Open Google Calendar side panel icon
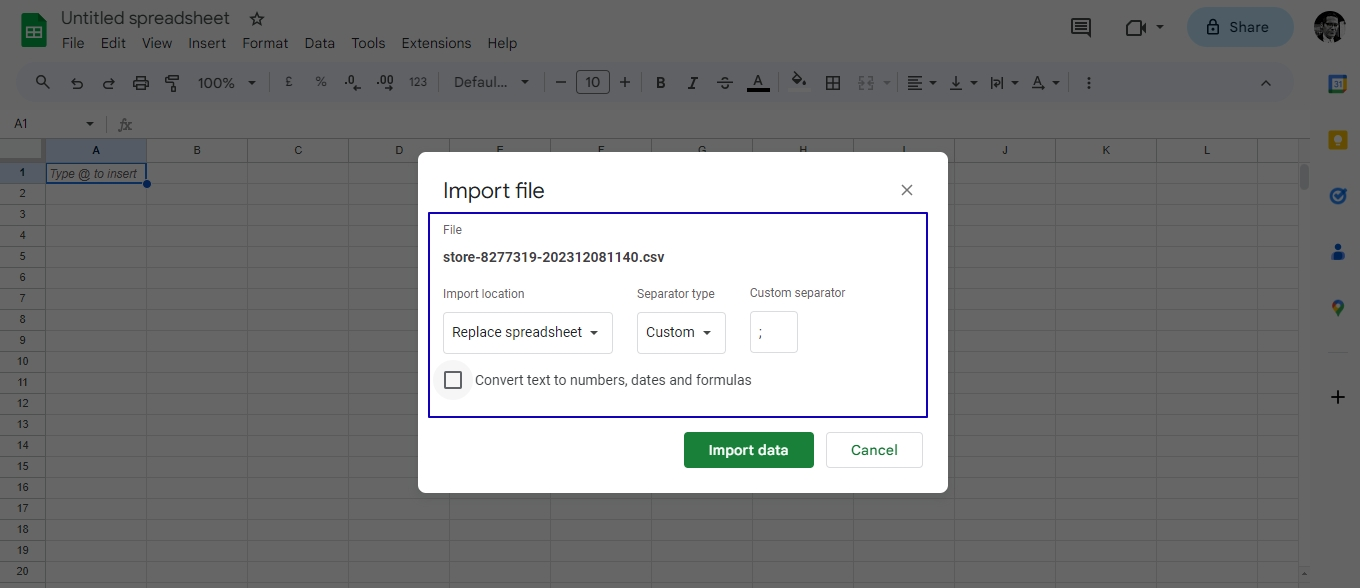 pyautogui.click(x=1338, y=84)
